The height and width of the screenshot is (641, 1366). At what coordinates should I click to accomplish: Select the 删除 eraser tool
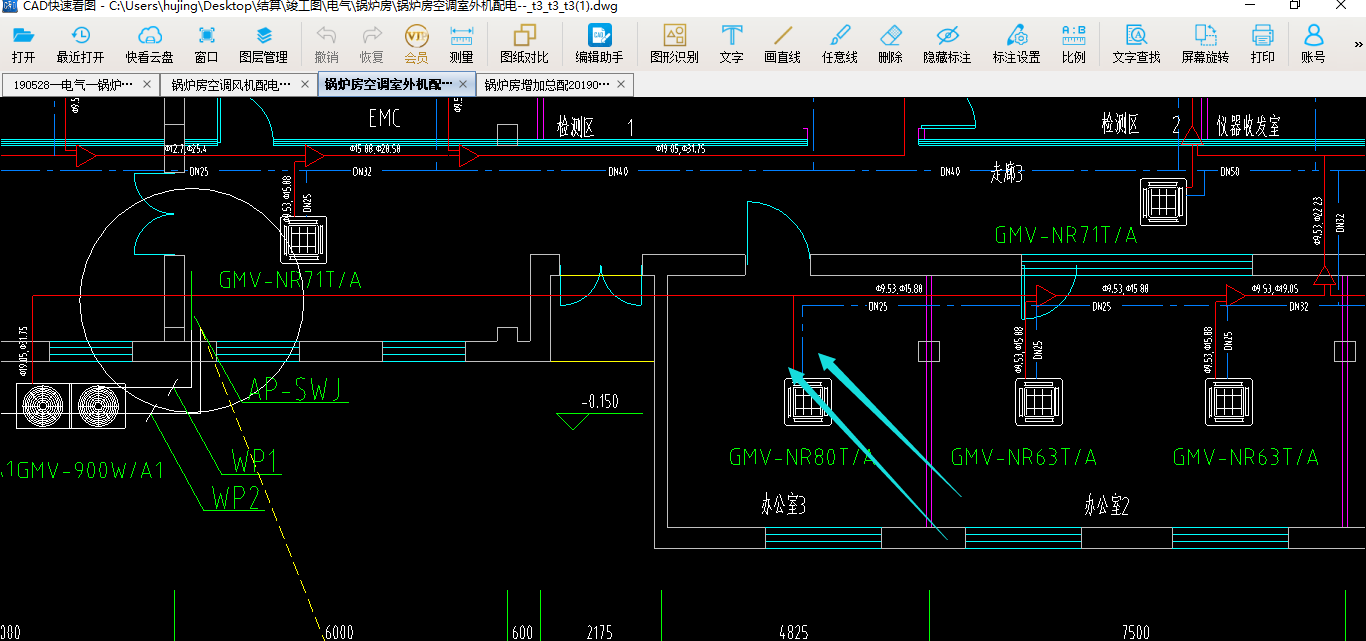[x=890, y=45]
